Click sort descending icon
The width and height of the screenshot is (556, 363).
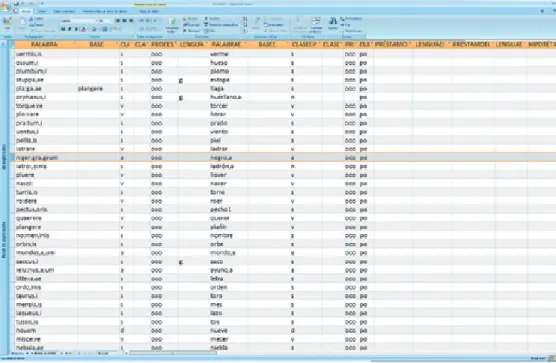(245, 25)
